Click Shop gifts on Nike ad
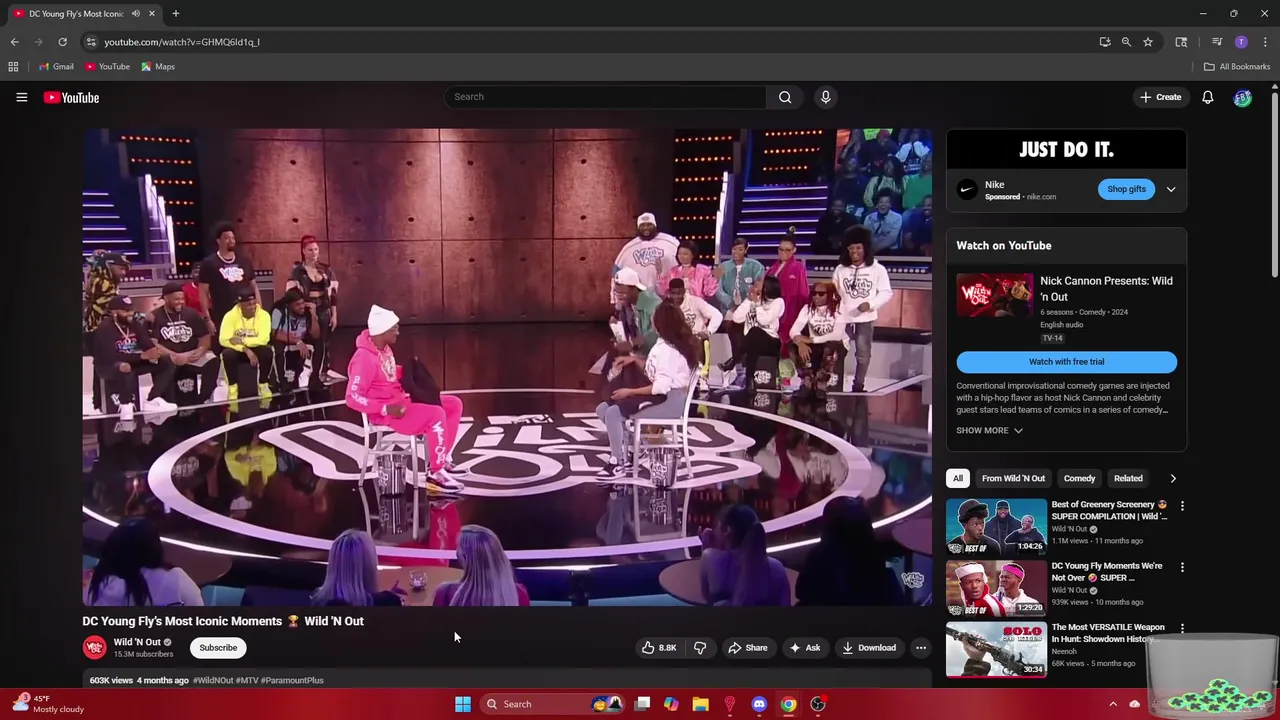 tap(1126, 189)
